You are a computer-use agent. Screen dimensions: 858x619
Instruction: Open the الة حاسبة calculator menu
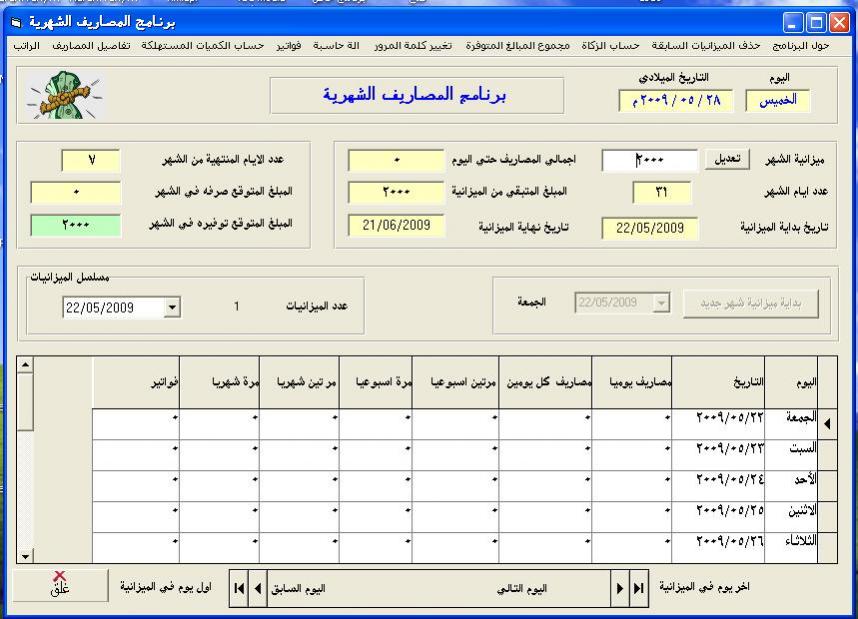[336, 46]
